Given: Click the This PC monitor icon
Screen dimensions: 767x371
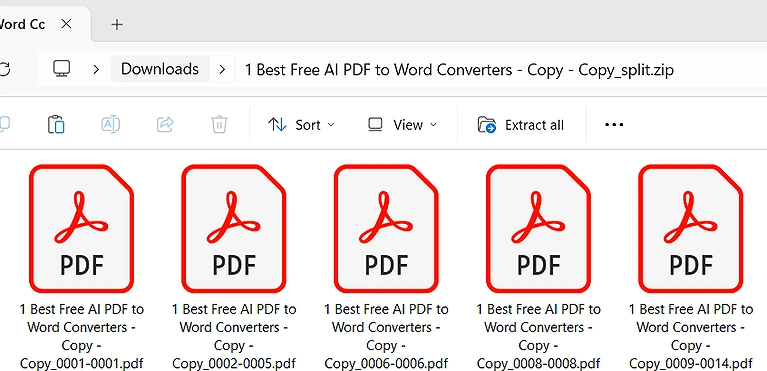Looking at the screenshot, I should pos(62,69).
